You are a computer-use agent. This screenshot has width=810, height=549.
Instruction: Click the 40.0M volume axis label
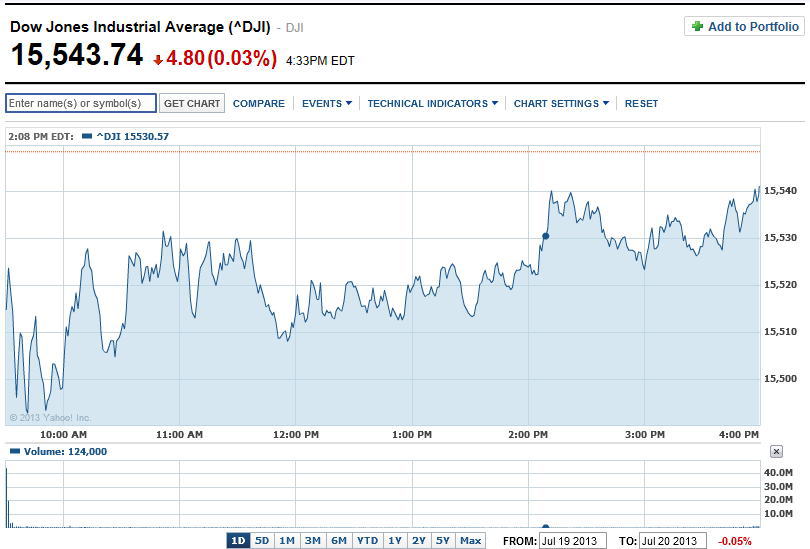coord(778,473)
